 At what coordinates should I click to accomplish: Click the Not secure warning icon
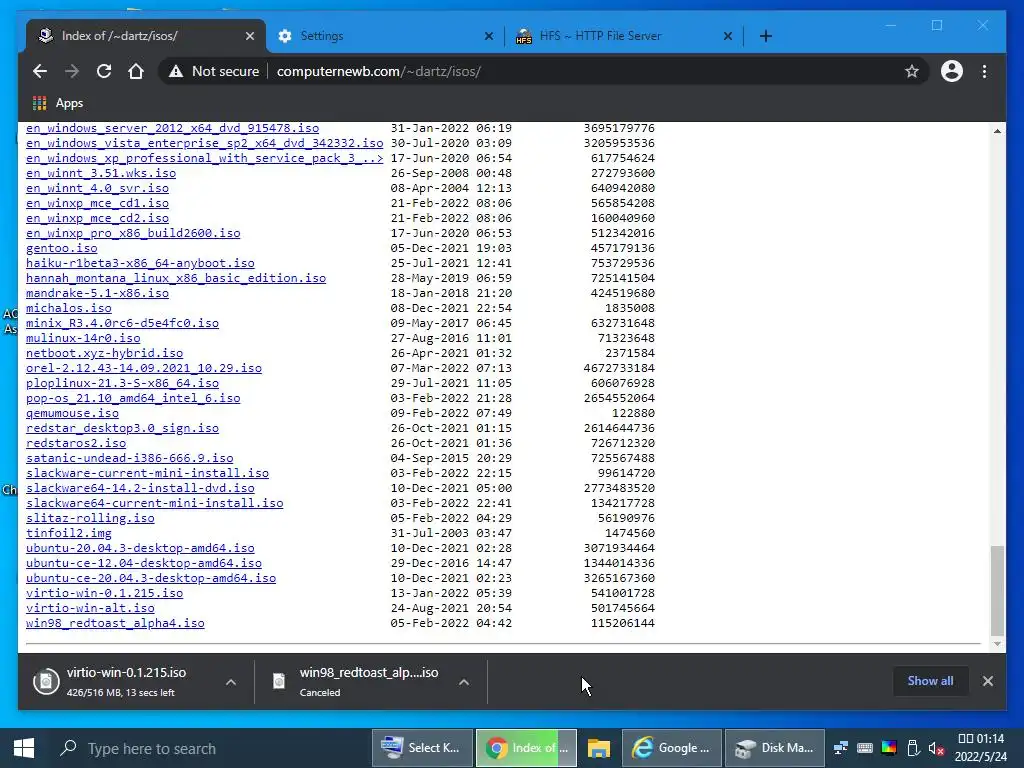tap(176, 71)
